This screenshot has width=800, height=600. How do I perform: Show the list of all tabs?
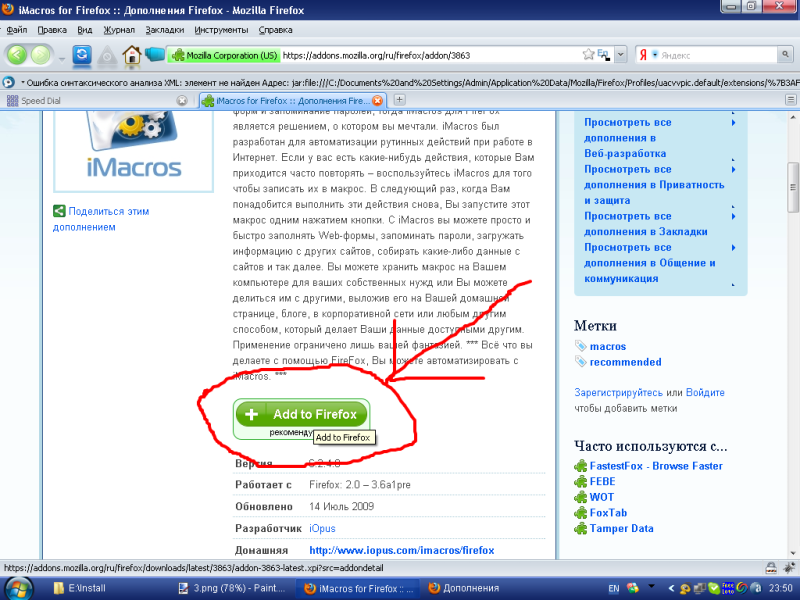[790, 100]
